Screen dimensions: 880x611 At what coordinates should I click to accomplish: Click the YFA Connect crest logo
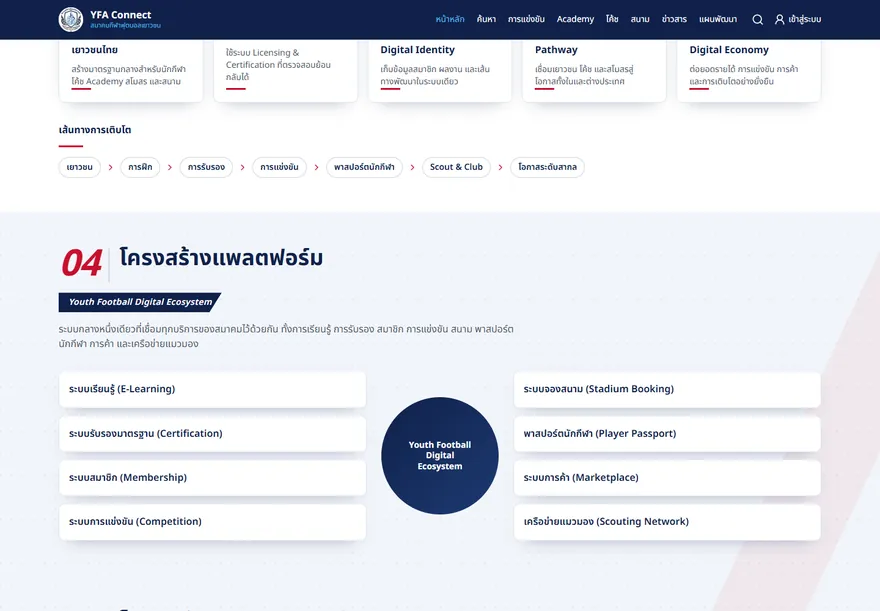click(x=71, y=19)
